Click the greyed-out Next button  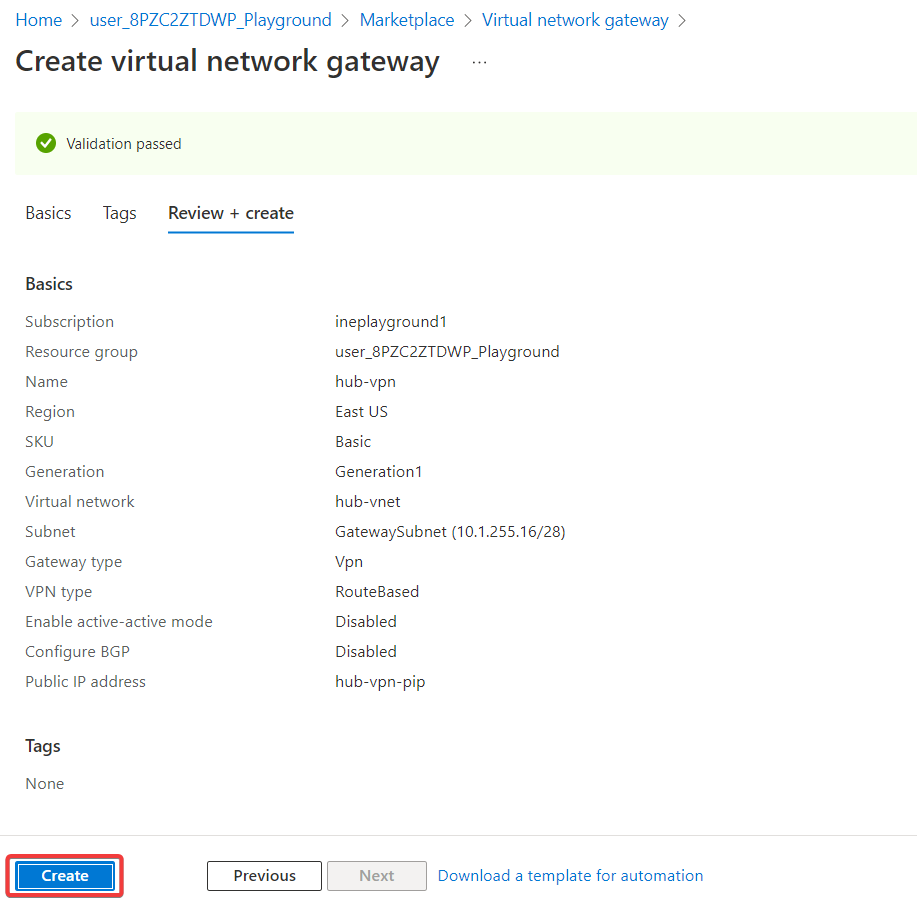coord(376,876)
